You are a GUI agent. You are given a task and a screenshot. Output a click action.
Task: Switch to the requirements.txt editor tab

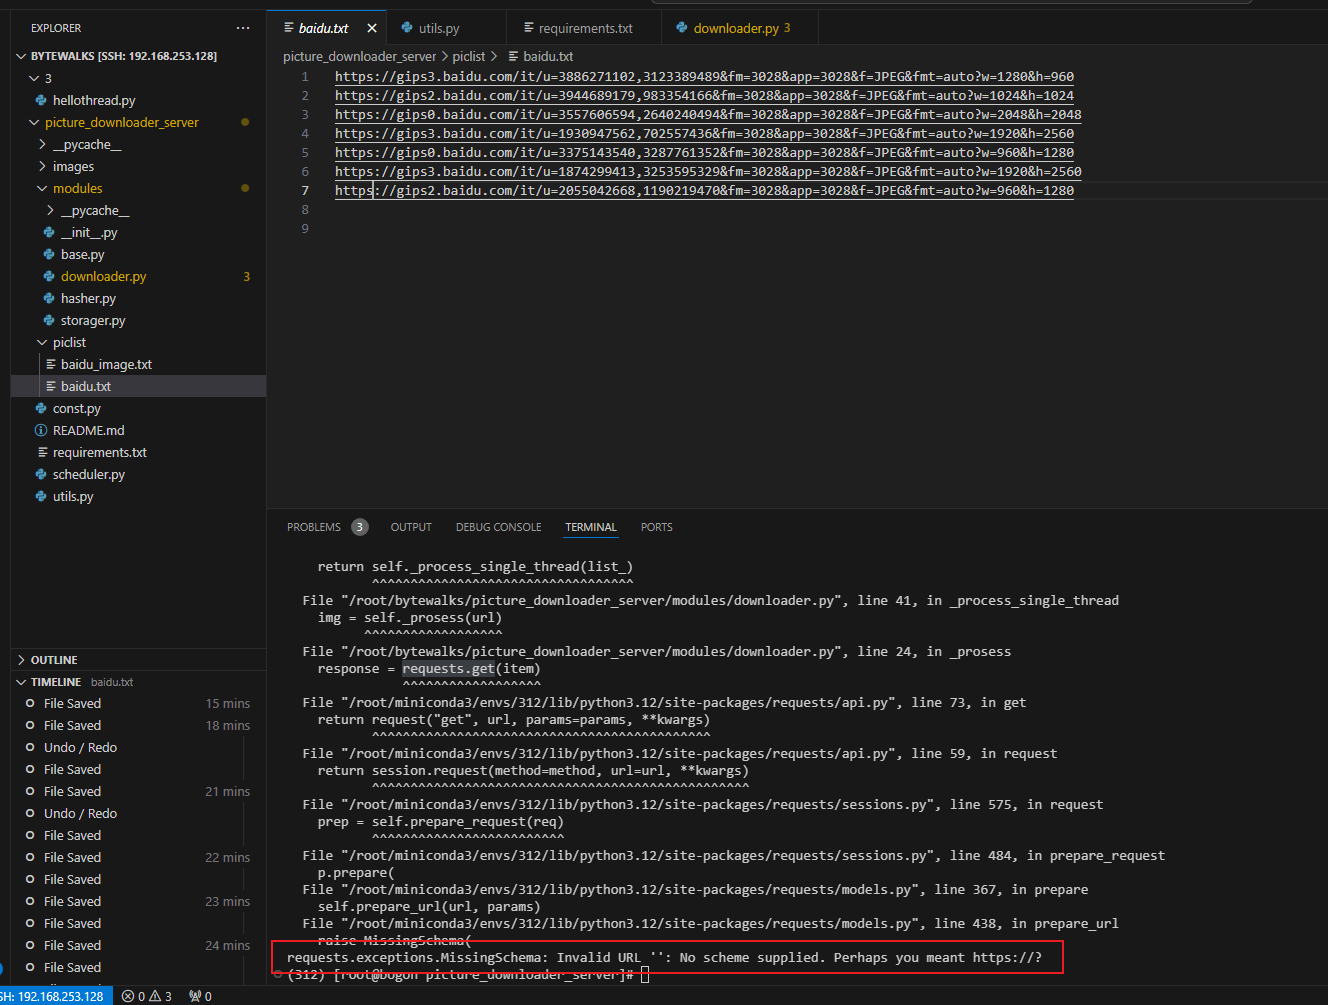click(585, 28)
